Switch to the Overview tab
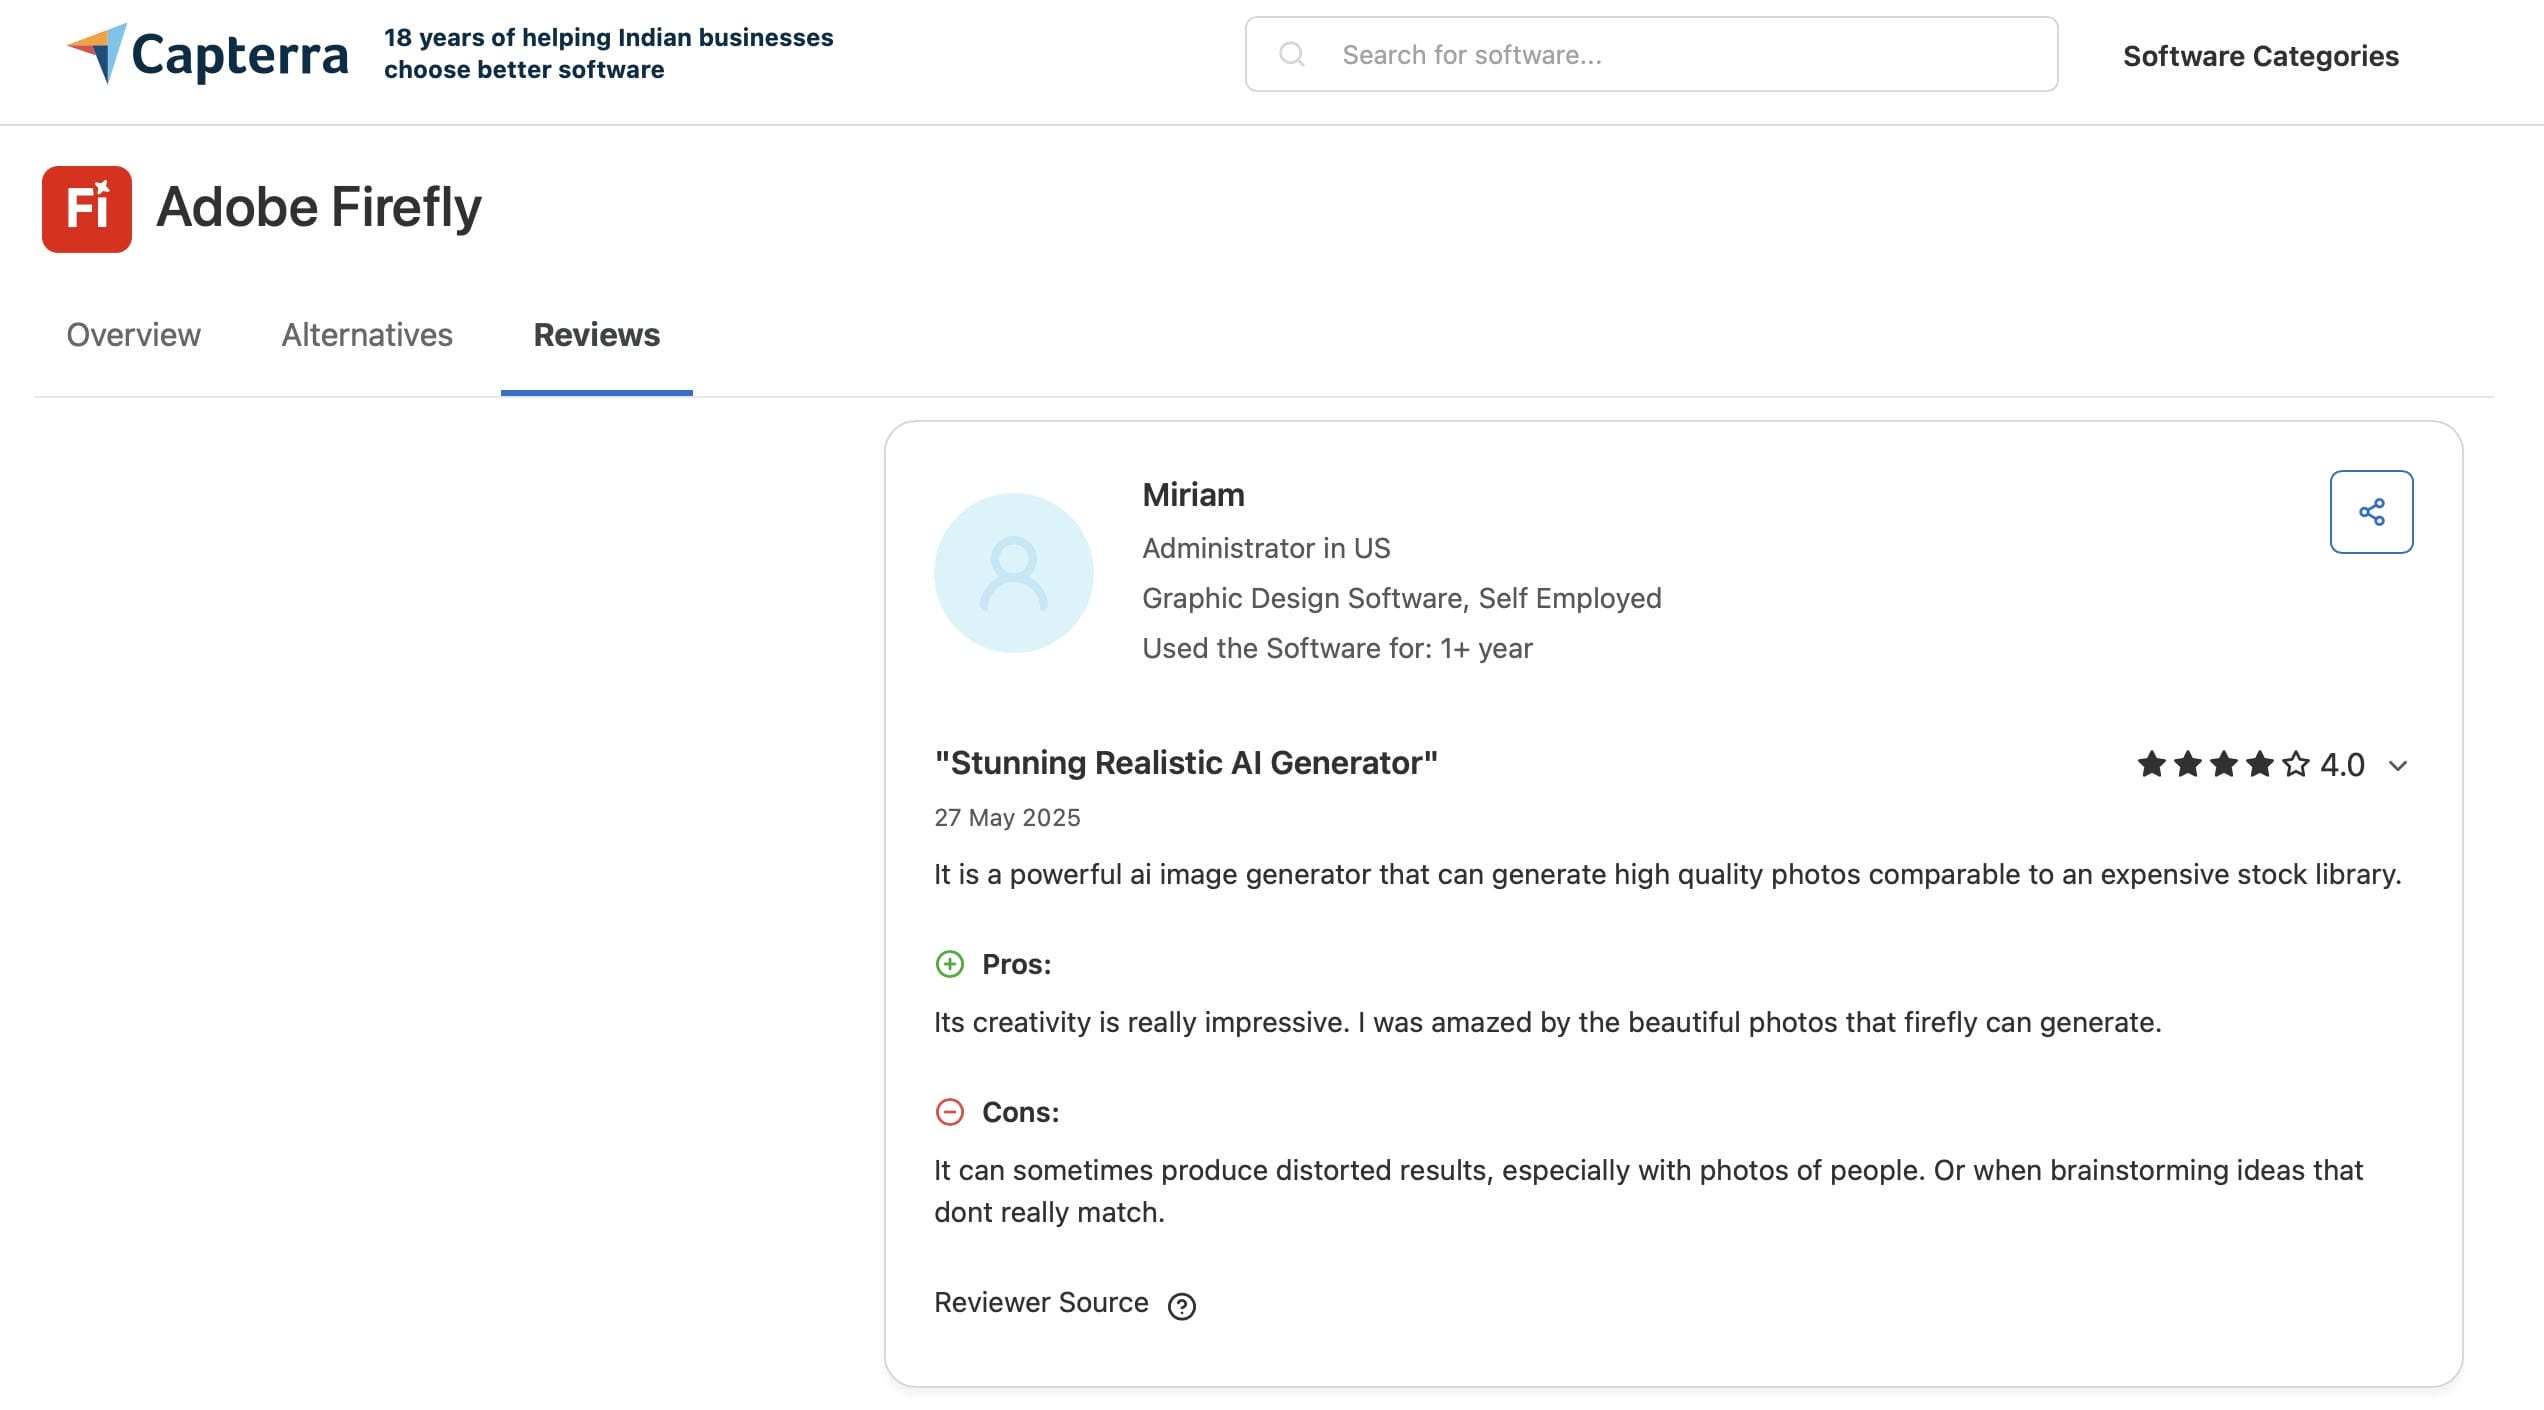 pos(133,335)
